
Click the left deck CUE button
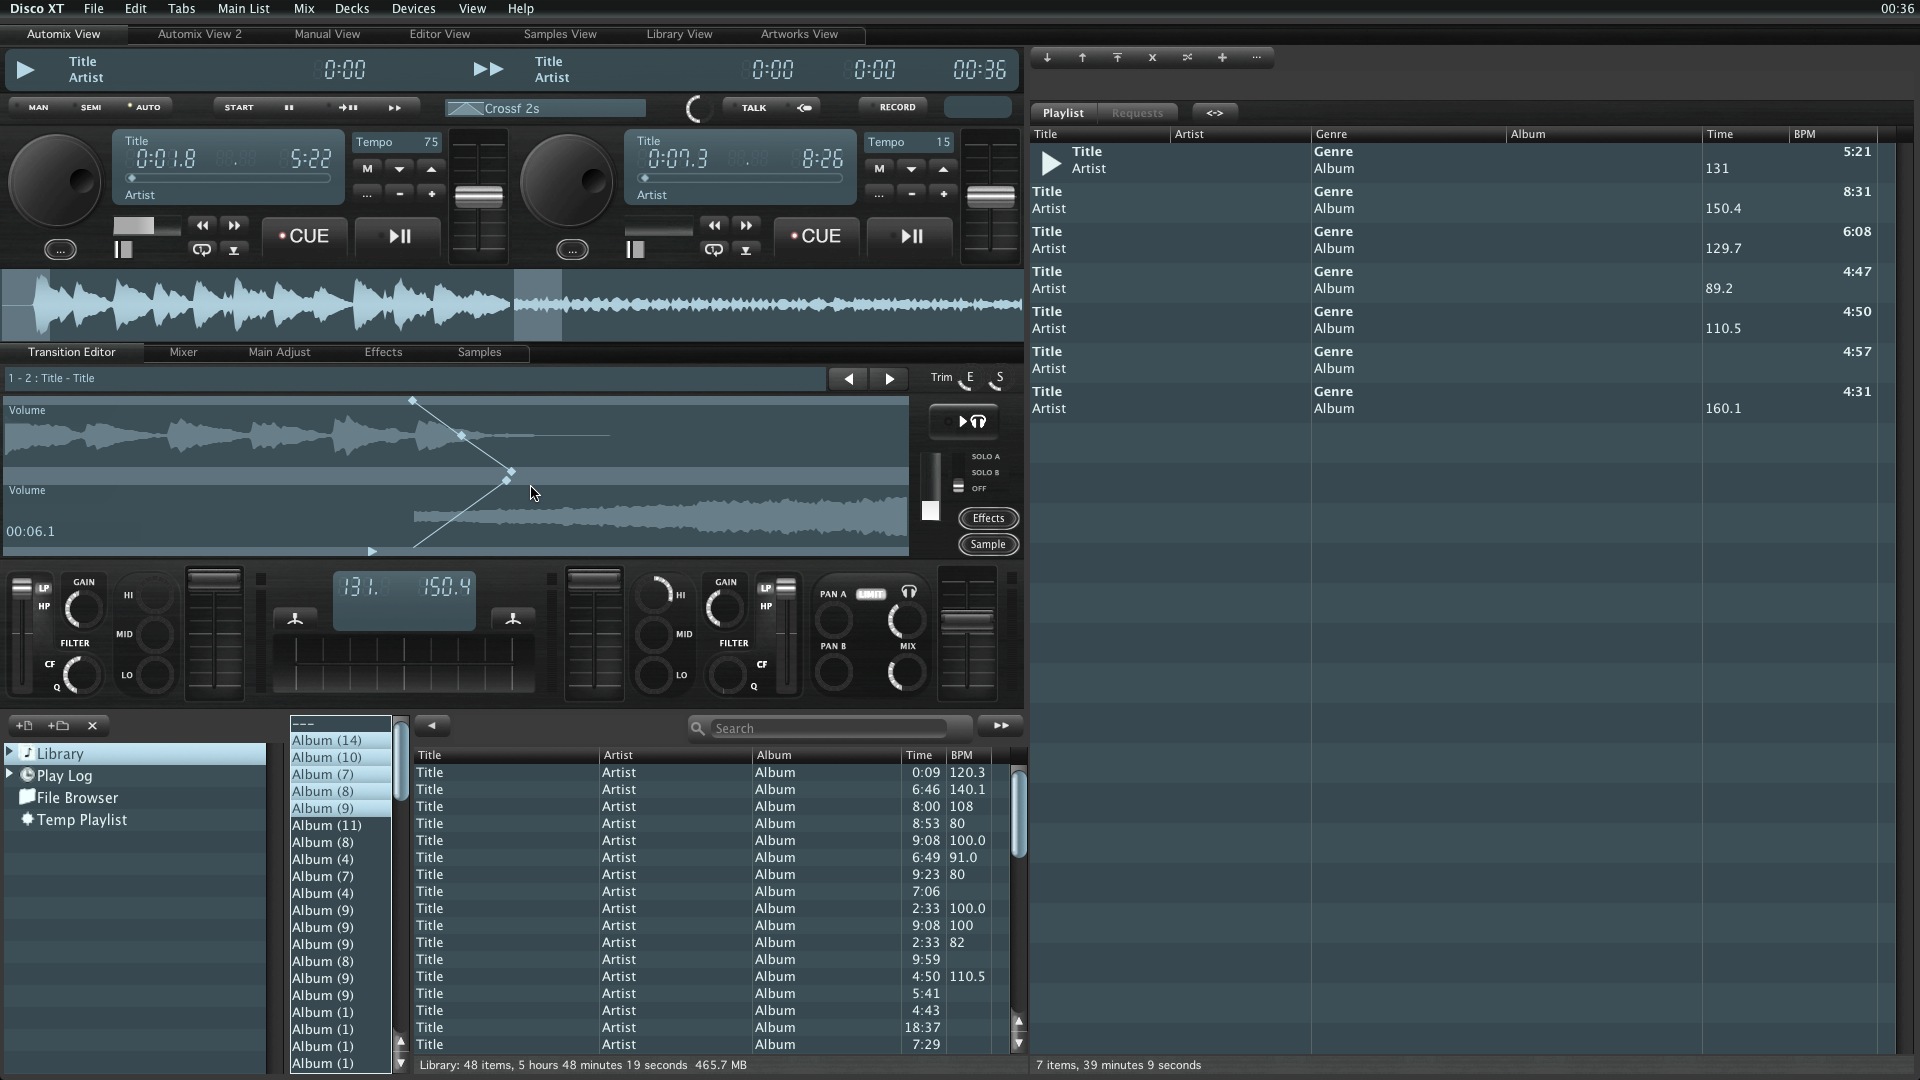pos(303,236)
